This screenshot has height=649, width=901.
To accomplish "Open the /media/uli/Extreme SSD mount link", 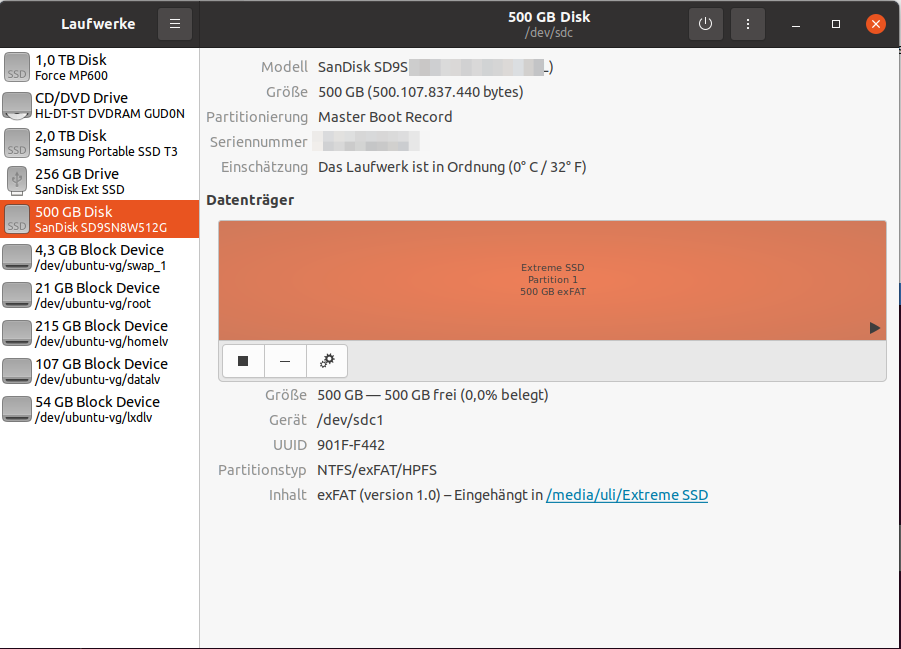I will [x=627, y=495].
